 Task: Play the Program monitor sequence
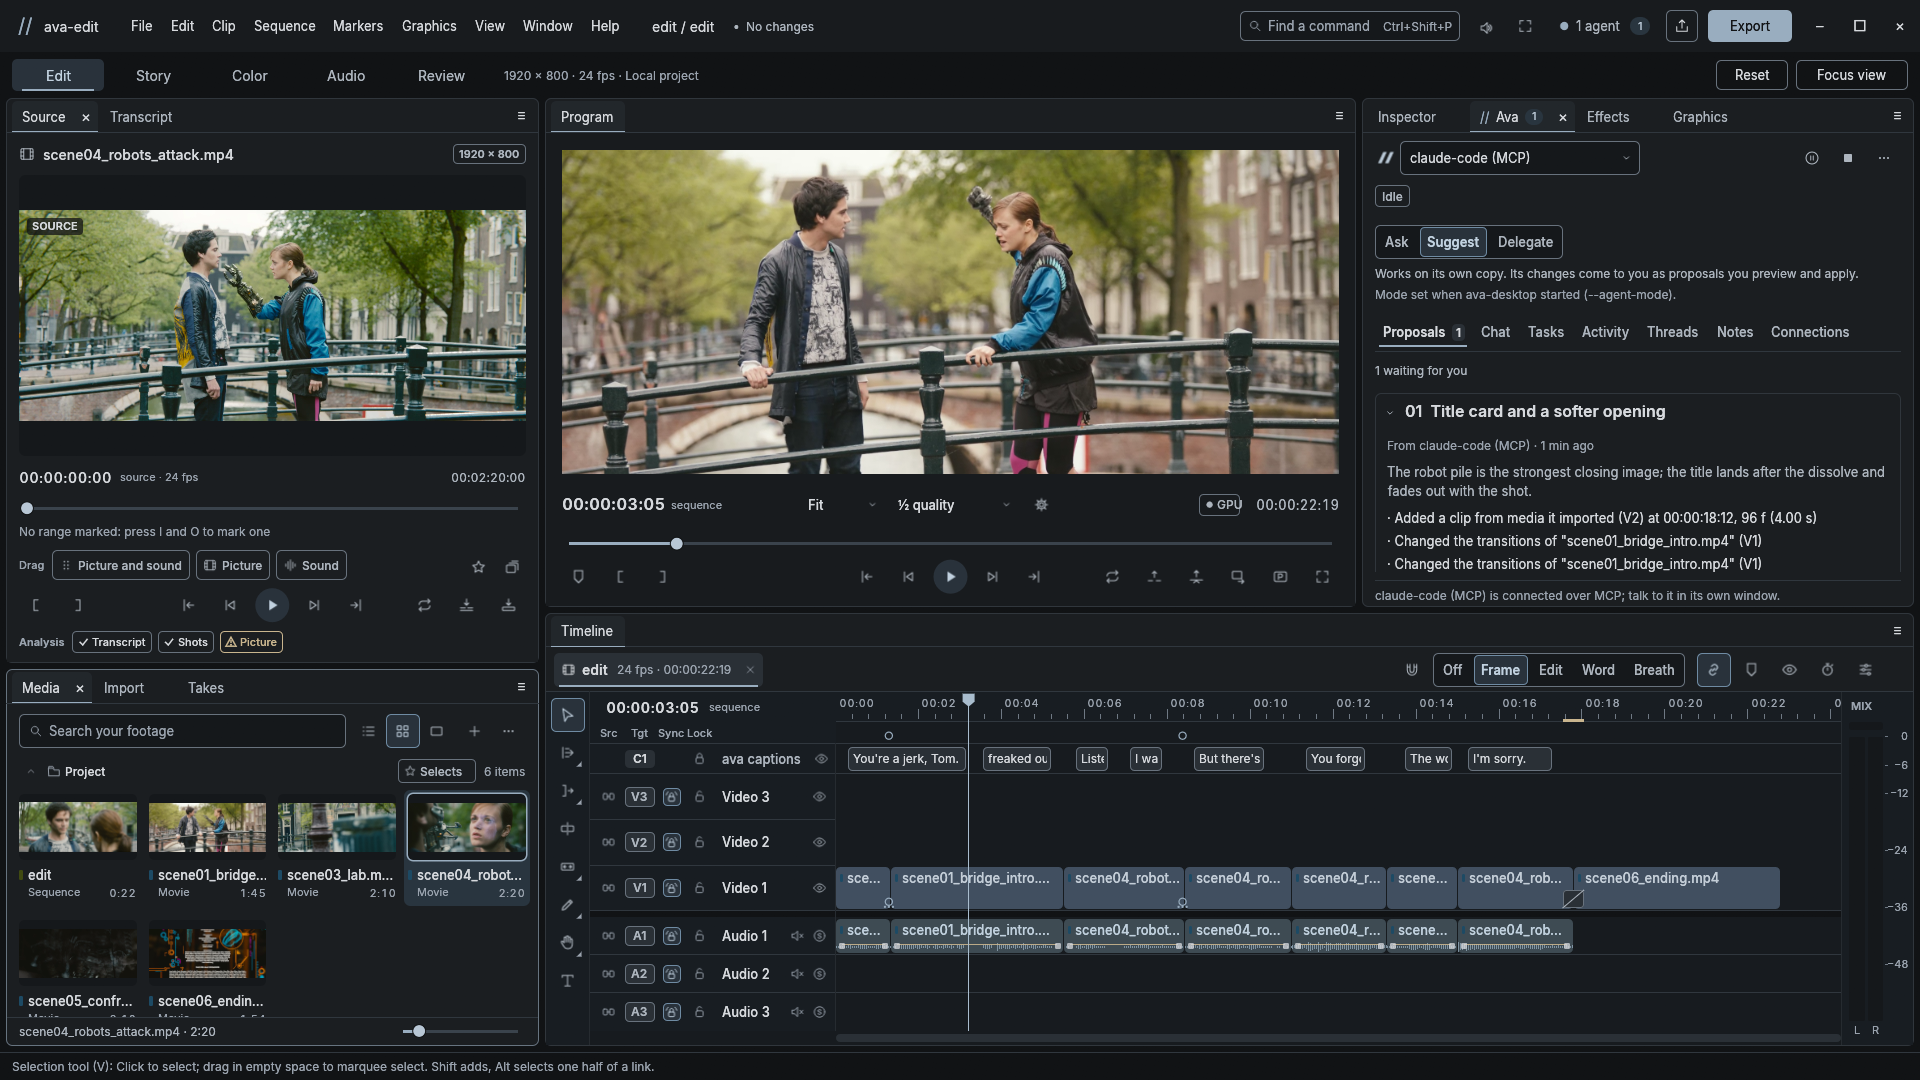pyautogui.click(x=950, y=577)
